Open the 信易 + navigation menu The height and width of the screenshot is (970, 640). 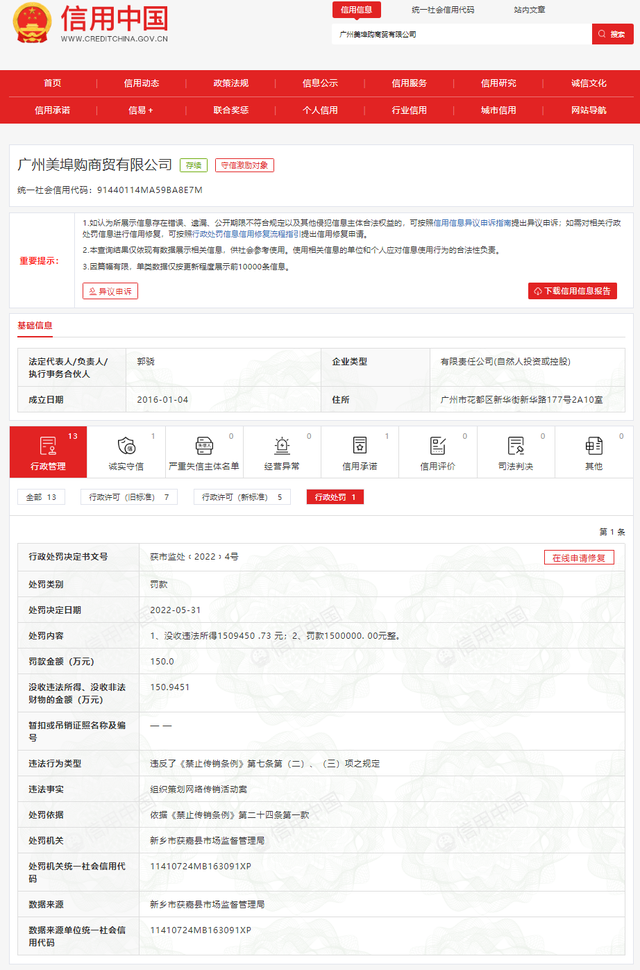pyautogui.click(x=141, y=110)
